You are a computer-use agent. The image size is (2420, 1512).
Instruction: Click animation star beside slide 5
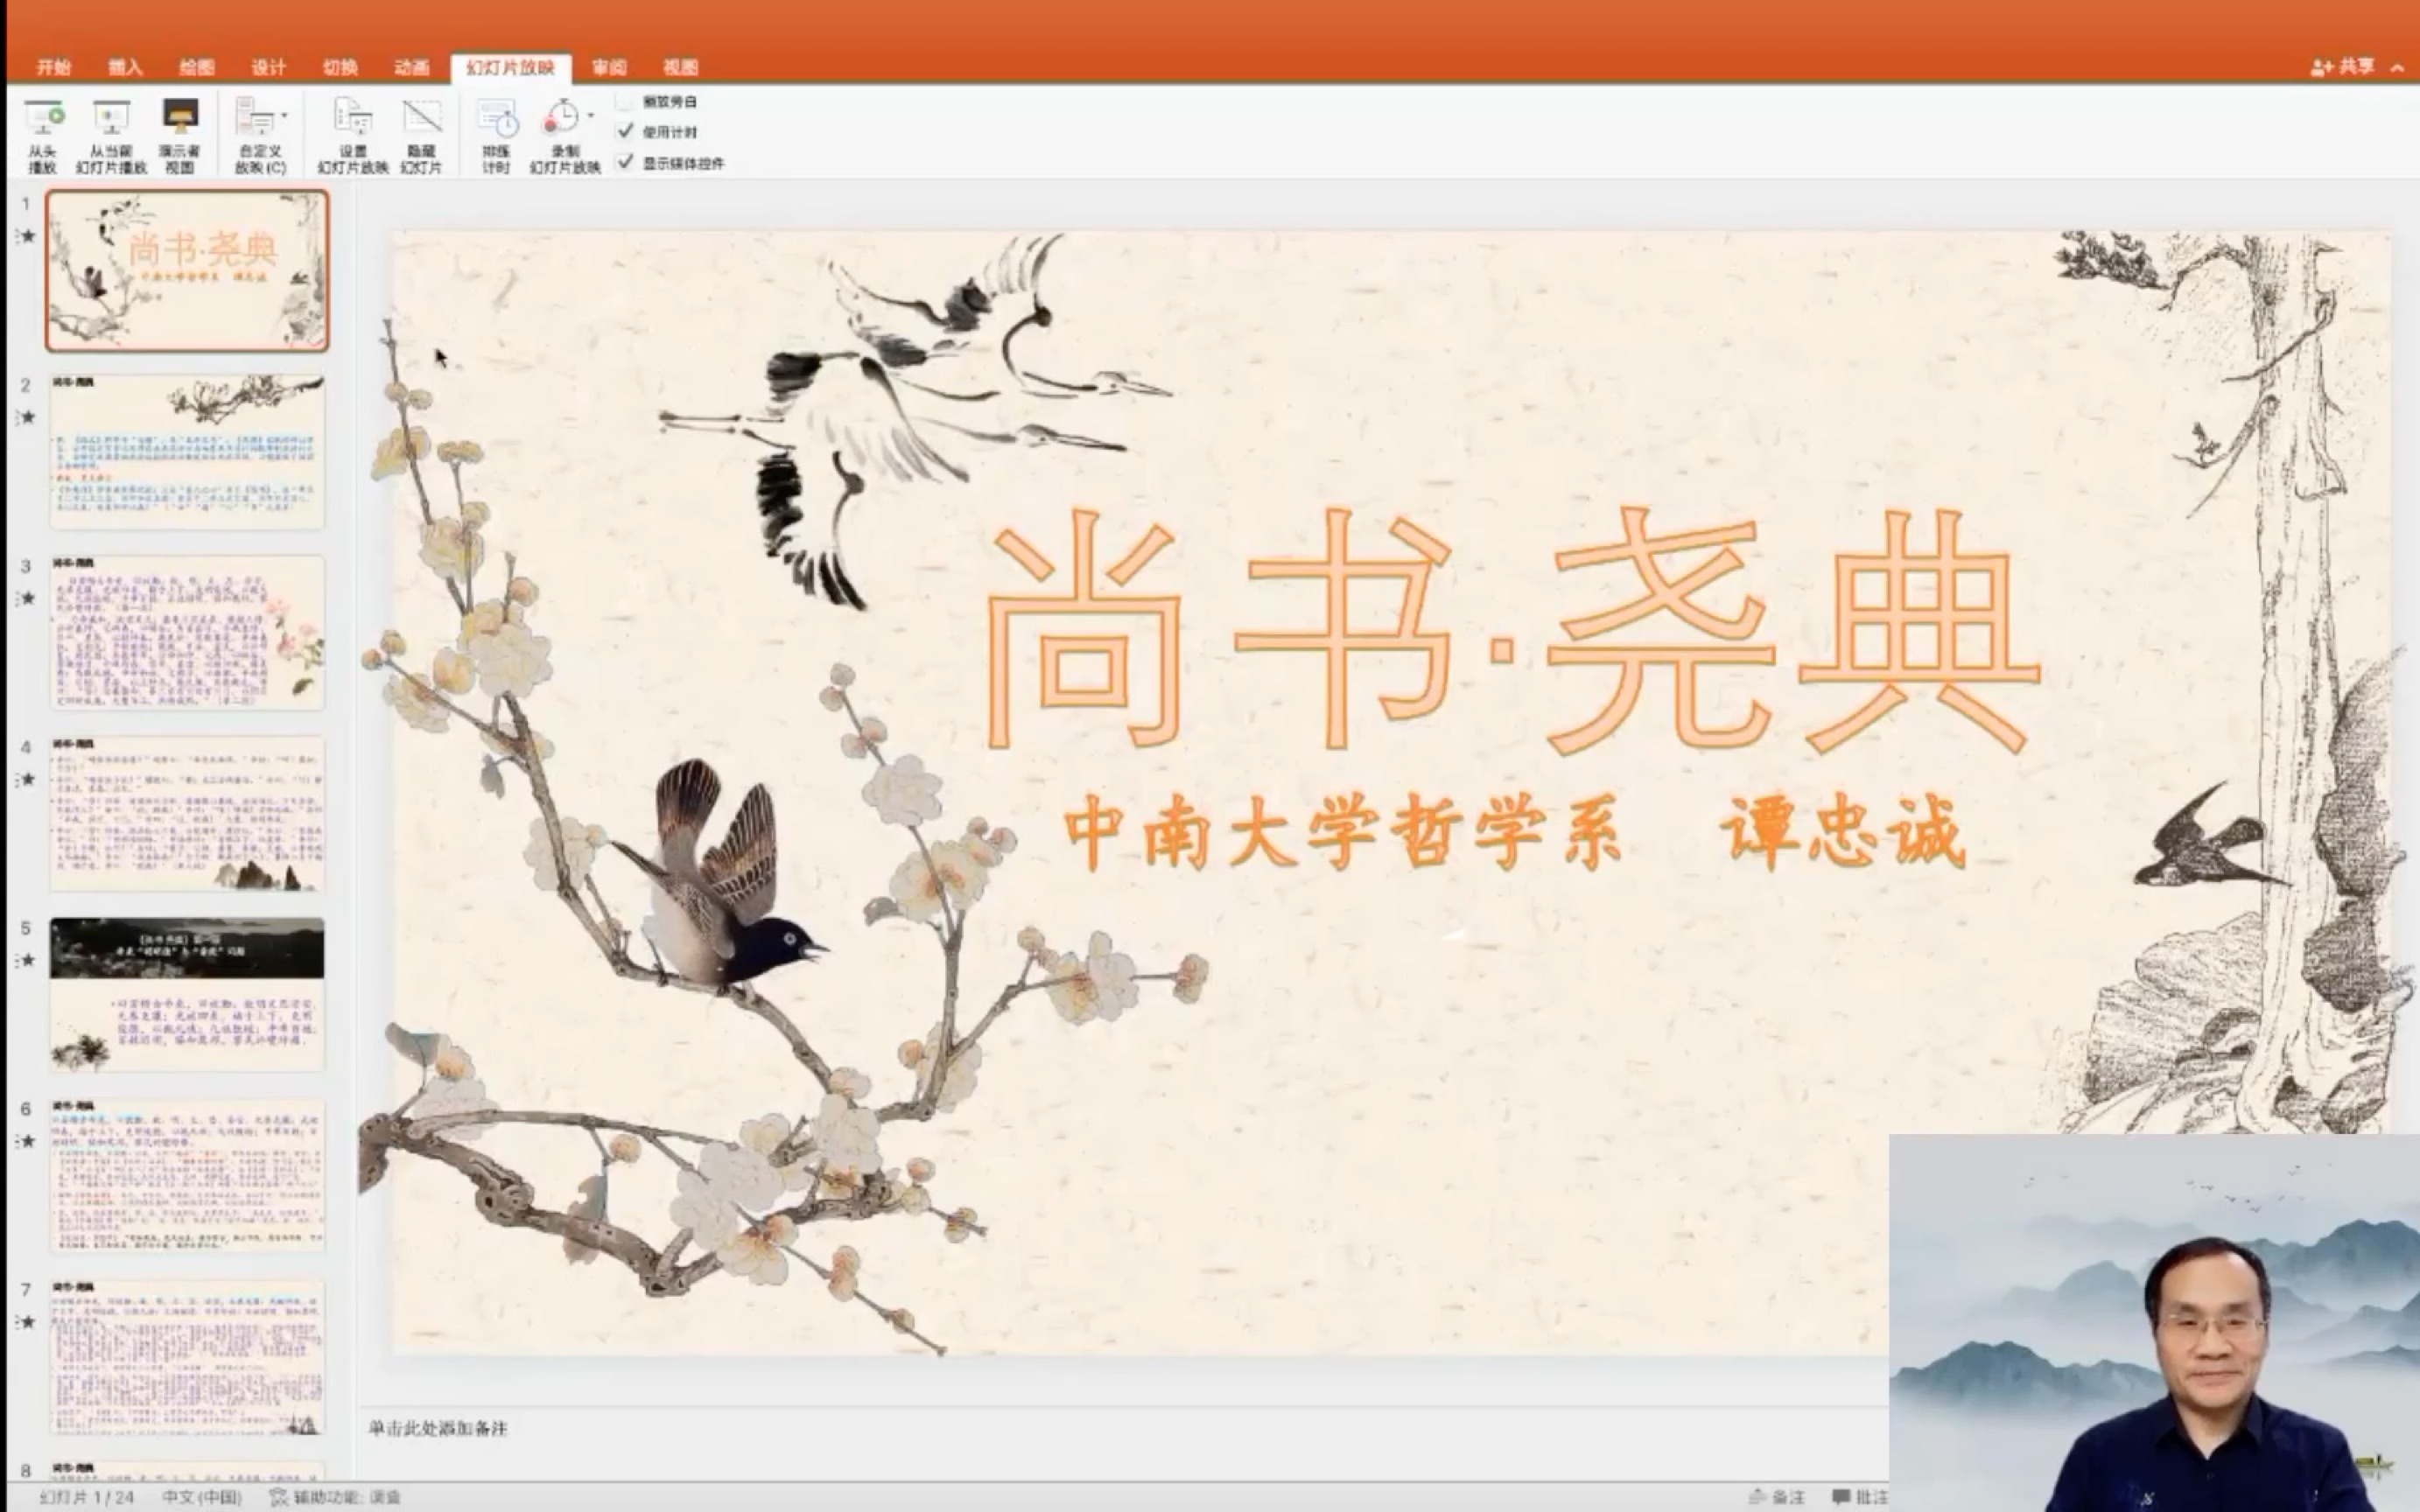[28, 960]
